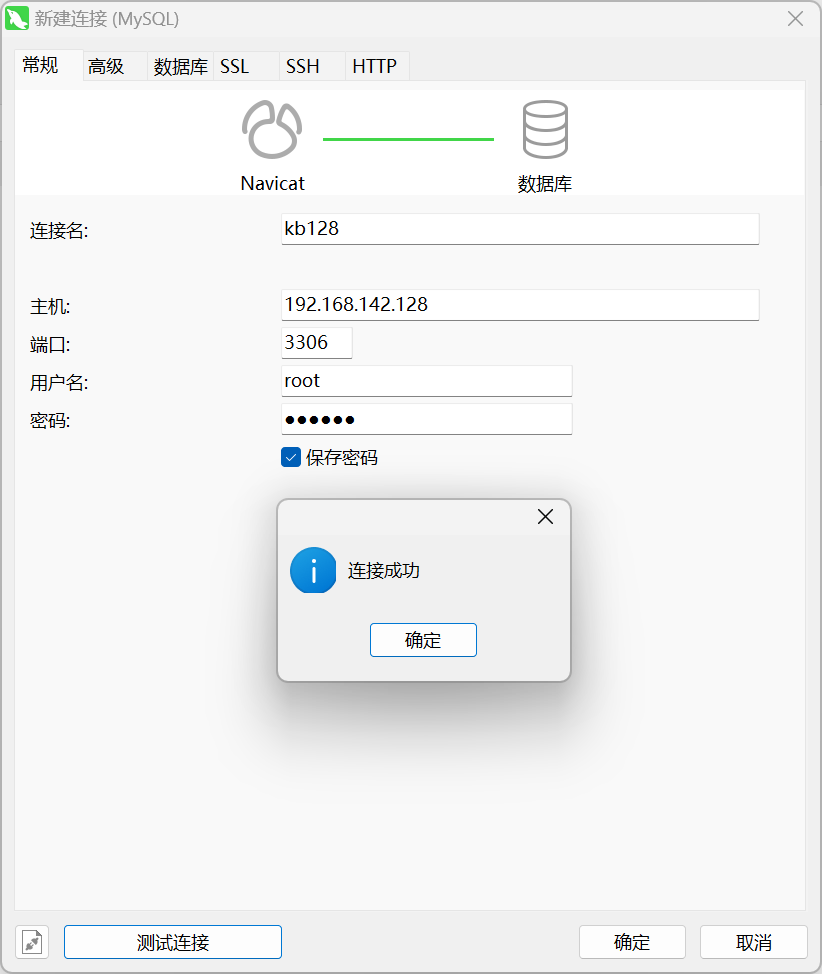
Task: Focus the 连接名 field containing kb128
Action: [x=520, y=229]
